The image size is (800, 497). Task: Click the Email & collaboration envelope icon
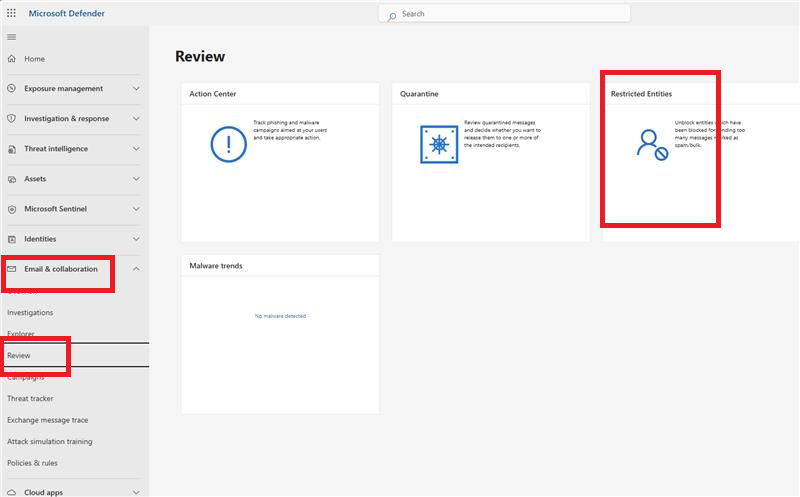pyautogui.click(x=12, y=269)
